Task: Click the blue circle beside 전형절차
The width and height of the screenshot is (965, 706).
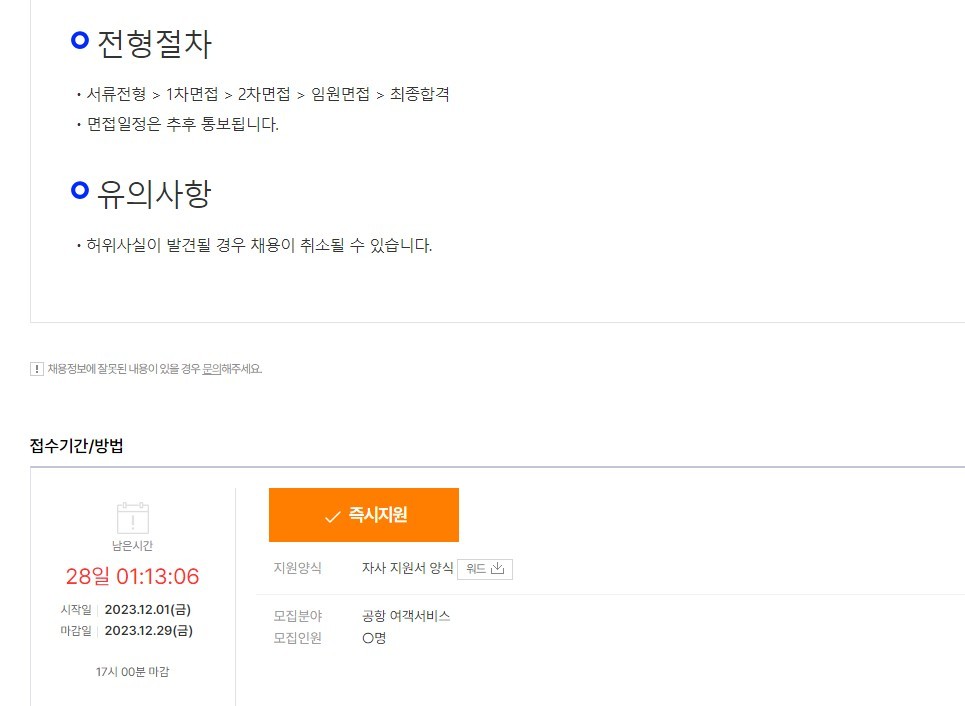Action: pyautogui.click(x=79, y=40)
